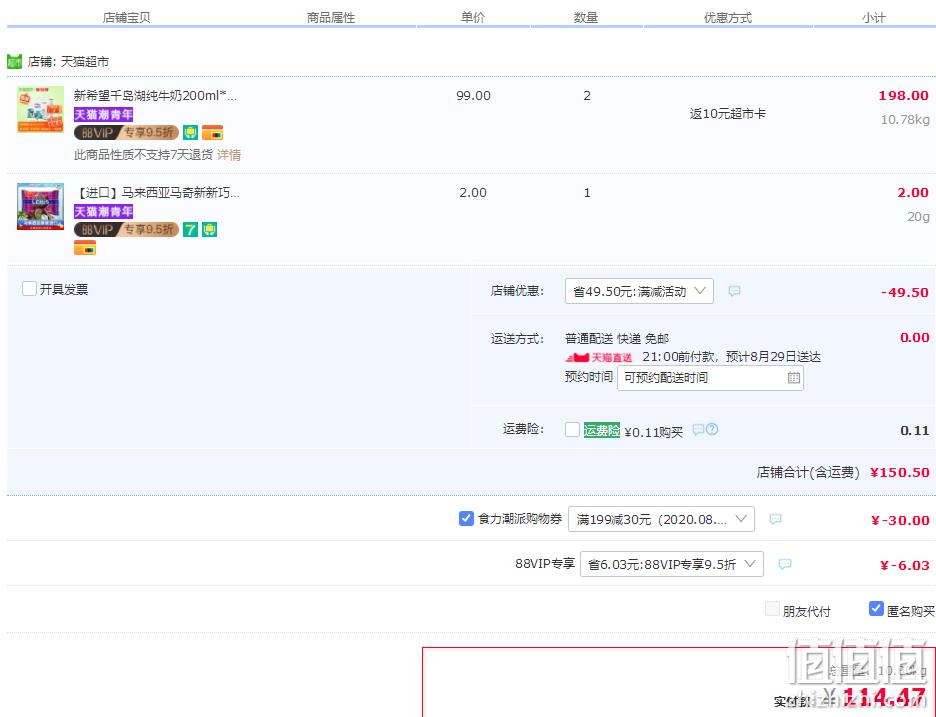Image resolution: width=936 pixels, height=717 pixels.
Task: Click the ¥-30.00 coupon deduction amount
Action: [900, 520]
